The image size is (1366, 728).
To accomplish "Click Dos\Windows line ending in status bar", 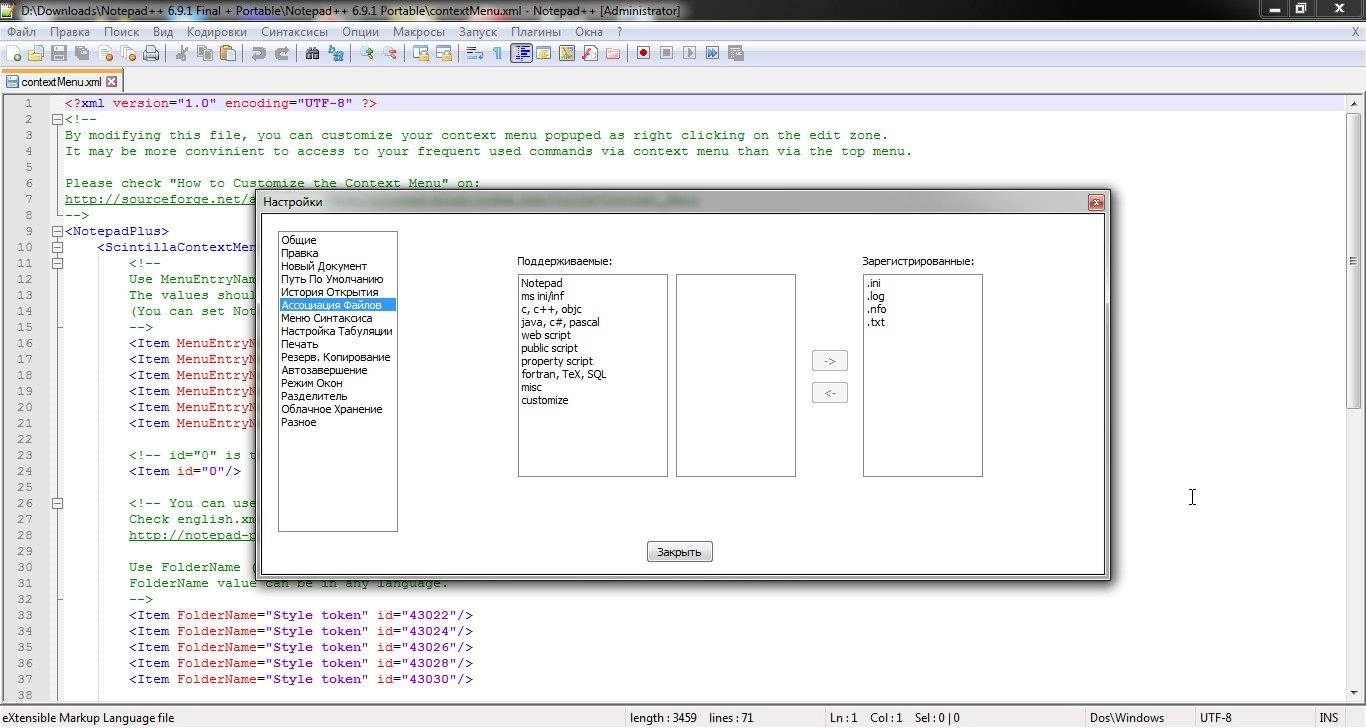I will [1126, 717].
